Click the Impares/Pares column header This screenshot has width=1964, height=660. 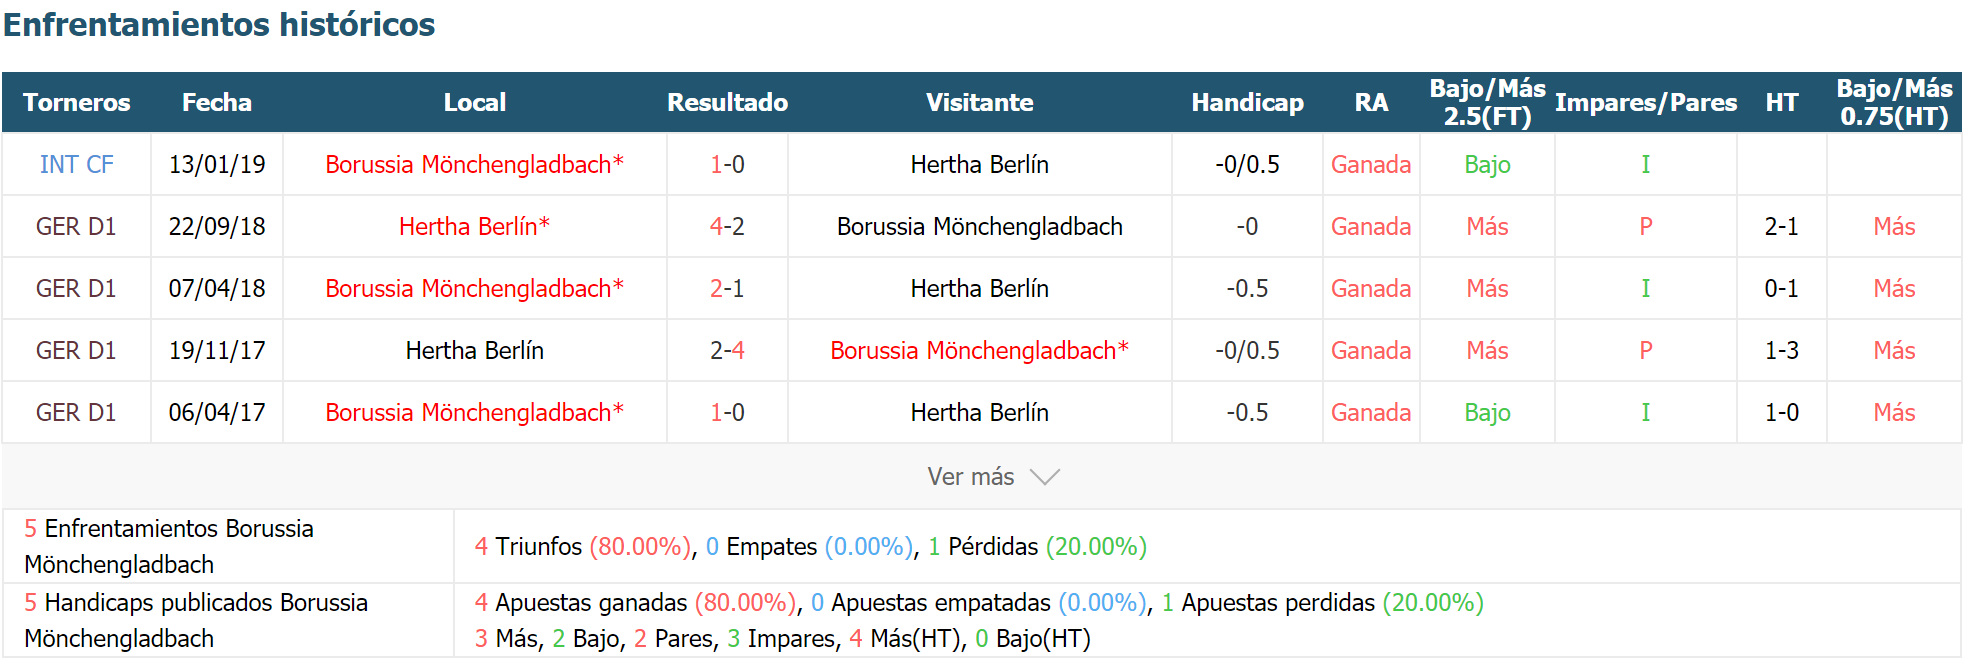(1645, 102)
